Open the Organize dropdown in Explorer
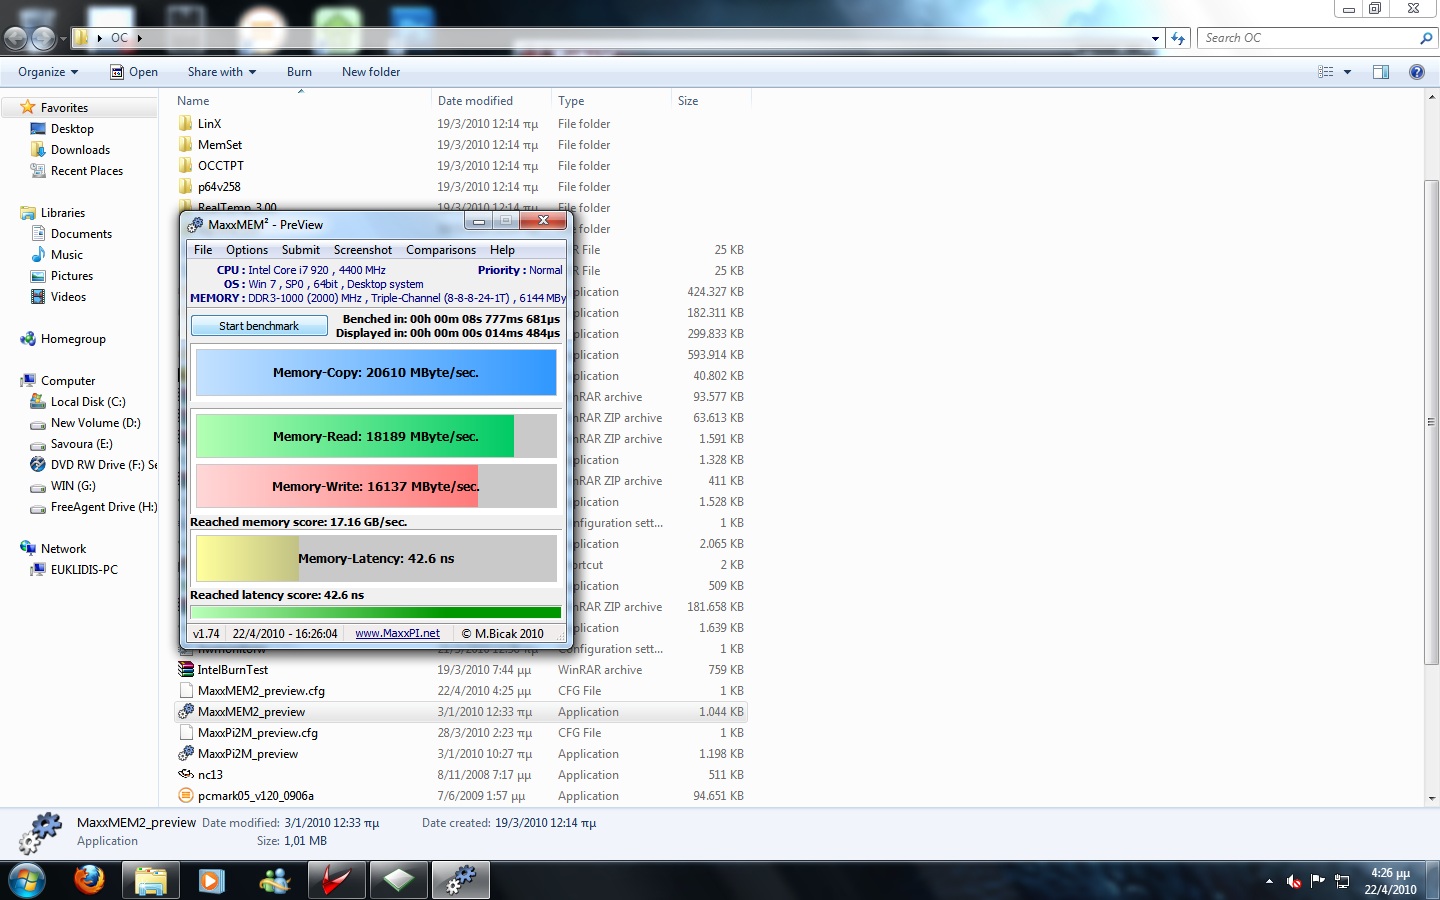This screenshot has height=900, width=1440. pyautogui.click(x=48, y=72)
